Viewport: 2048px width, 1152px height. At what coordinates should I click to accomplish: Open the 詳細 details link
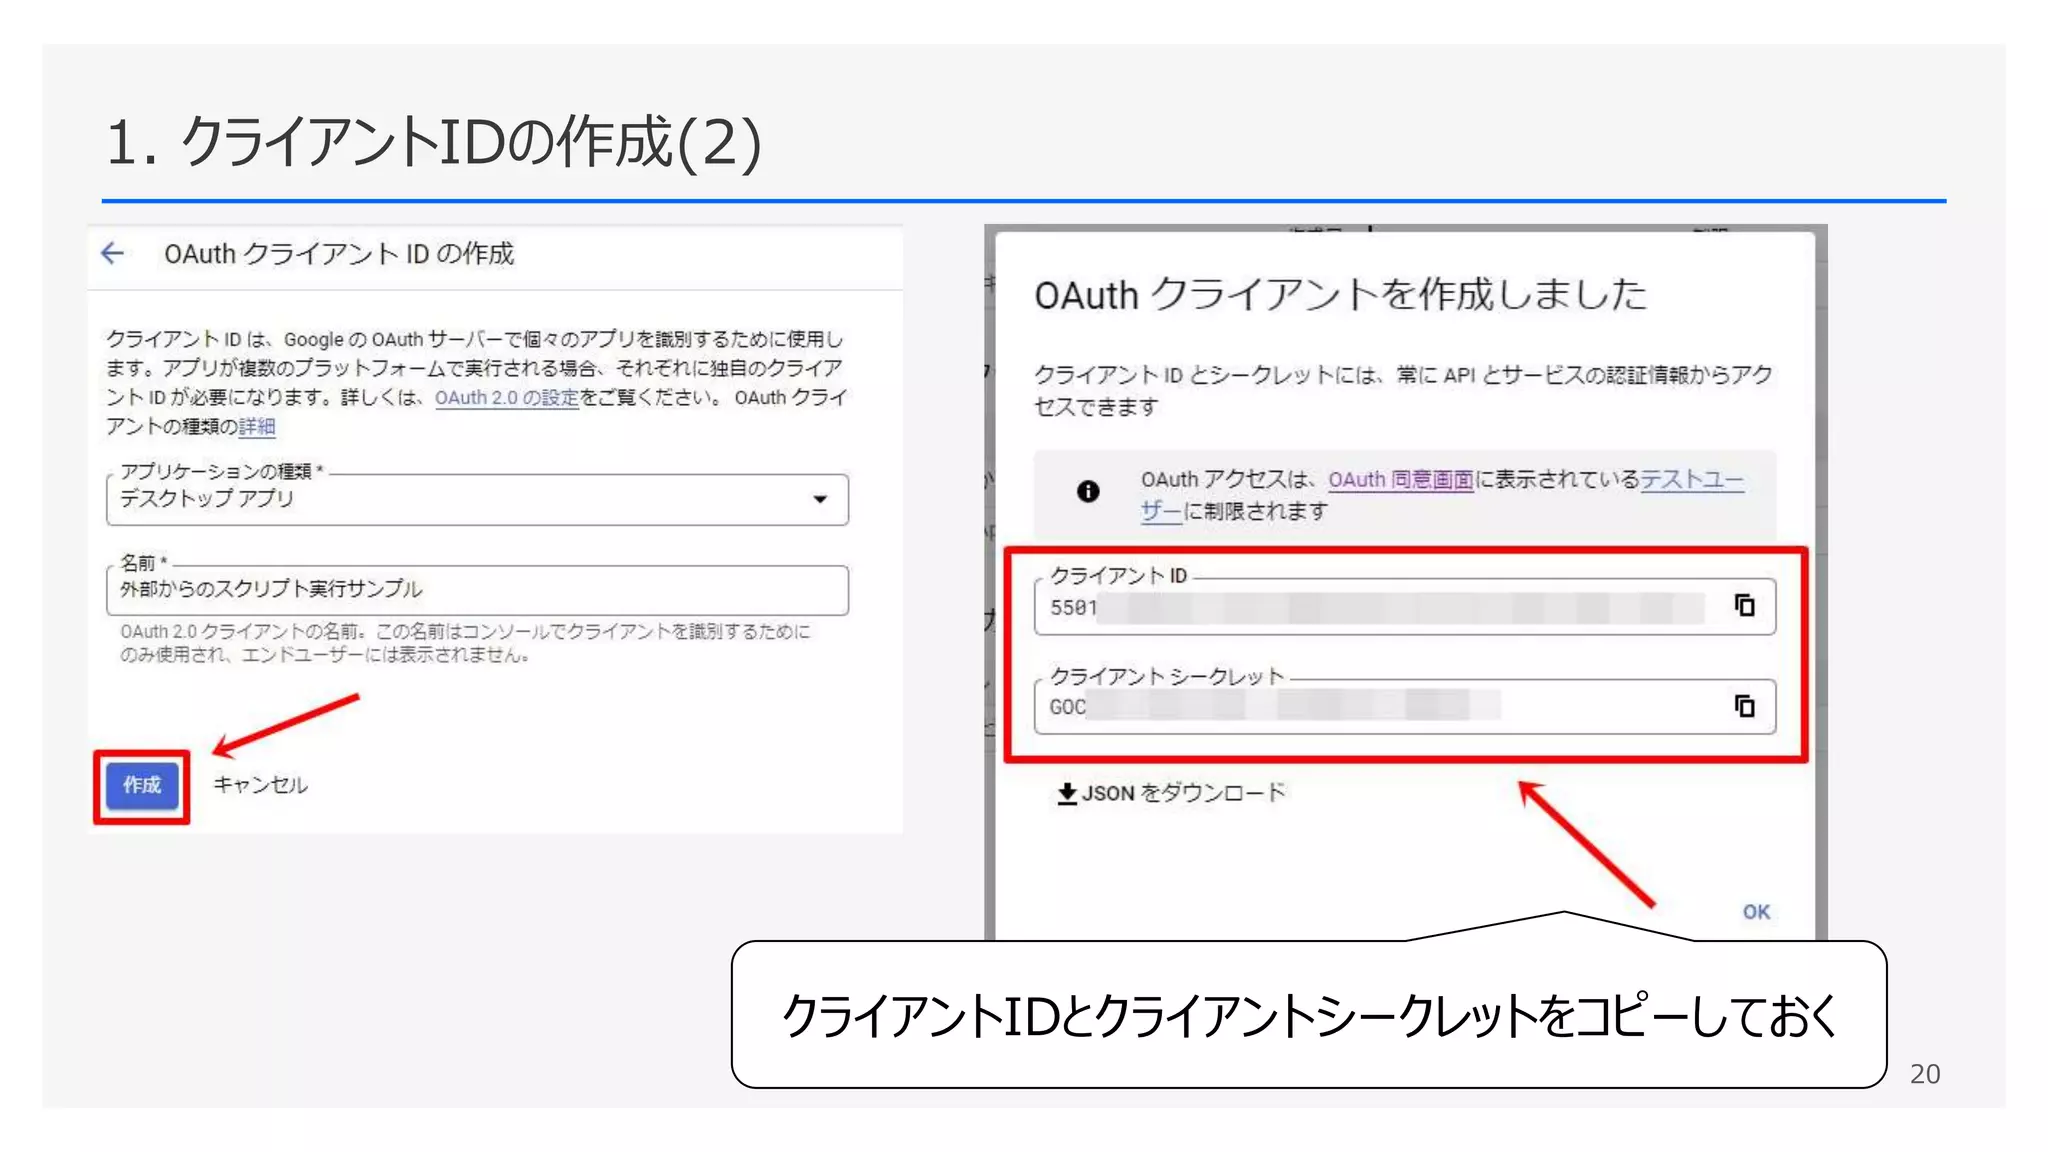(257, 427)
